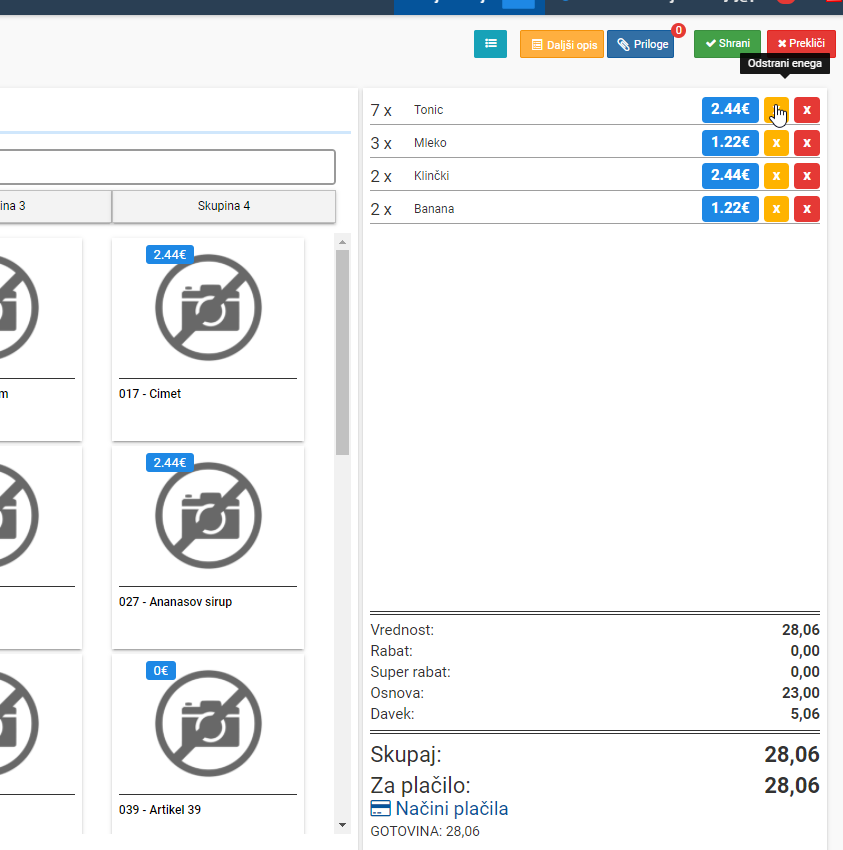This screenshot has width=843, height=850.
Task: Click the Klinčki 2.44€ price button
Action: pos(730,176)
